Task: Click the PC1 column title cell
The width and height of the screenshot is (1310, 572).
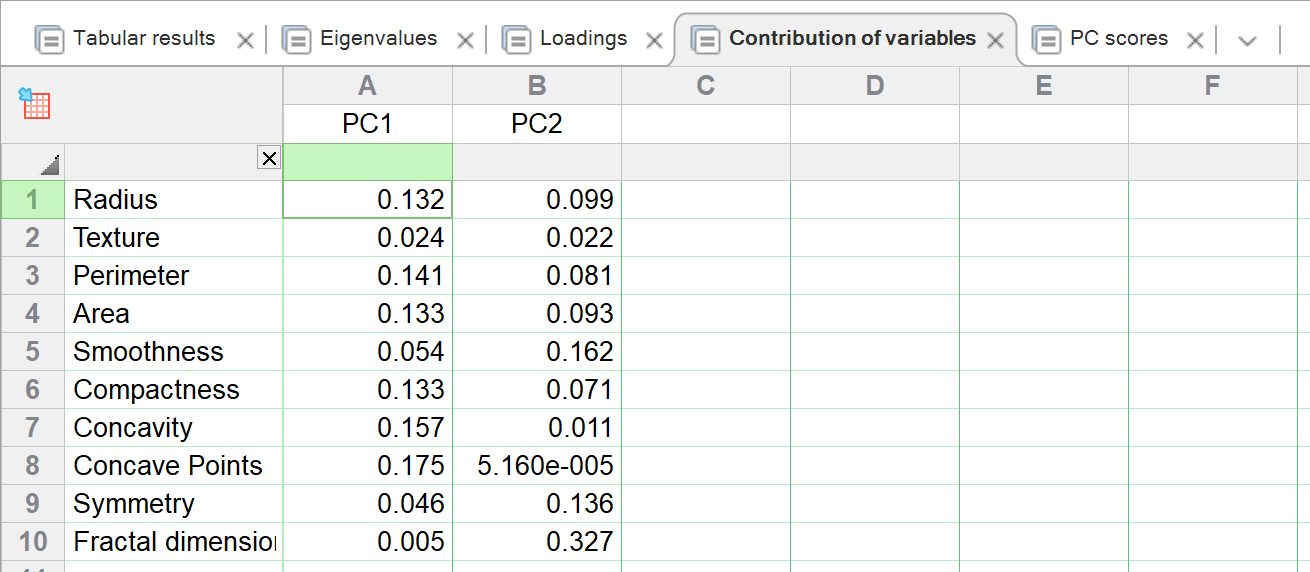Action: pos(367,124)
